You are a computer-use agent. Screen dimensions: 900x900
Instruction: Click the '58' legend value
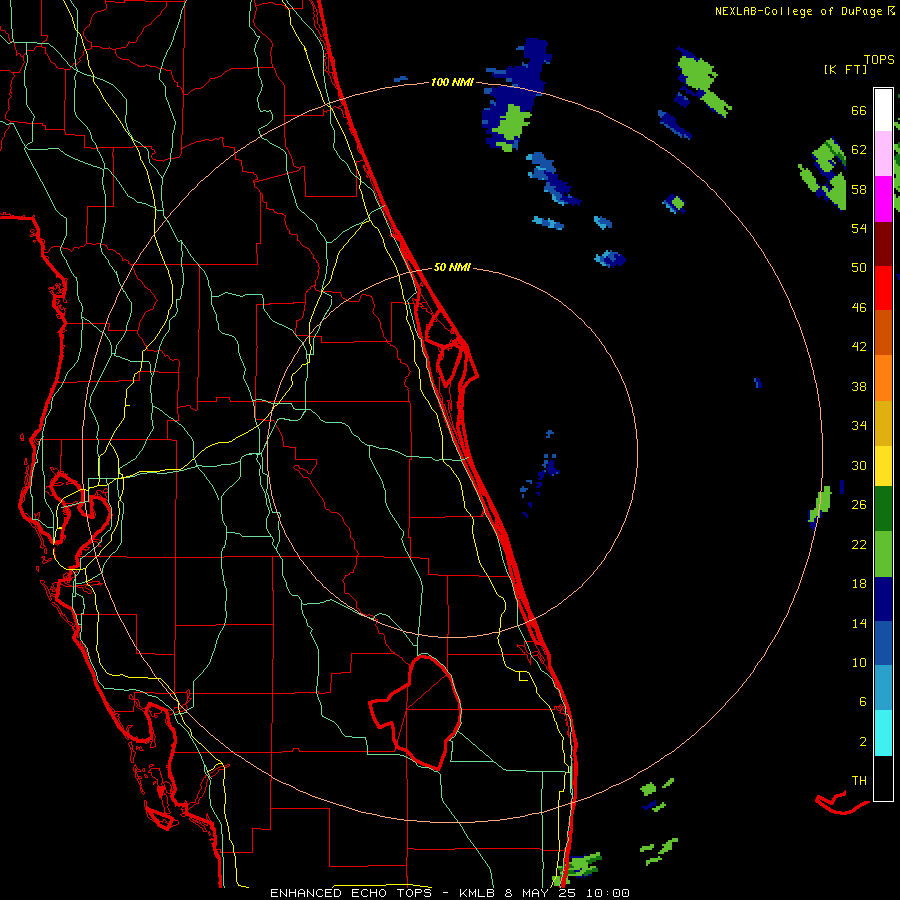coord(859,189)
